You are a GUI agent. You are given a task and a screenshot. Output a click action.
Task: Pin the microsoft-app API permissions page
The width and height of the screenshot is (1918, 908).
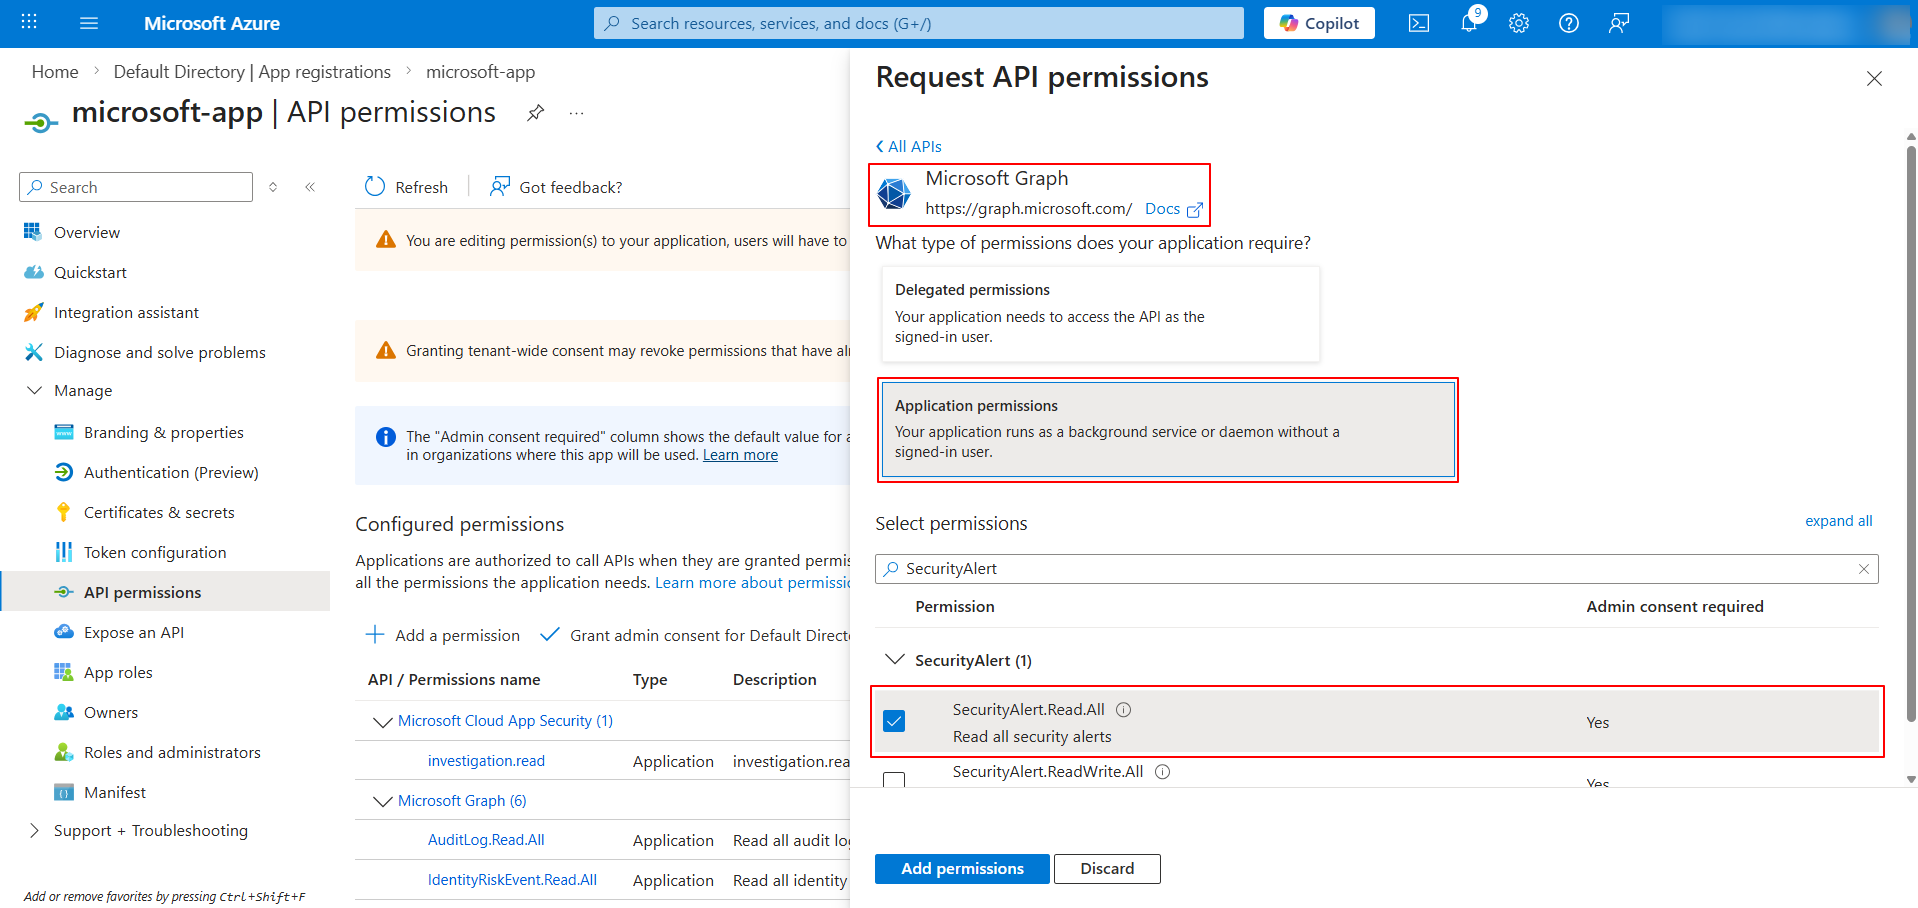click(536, 113)
